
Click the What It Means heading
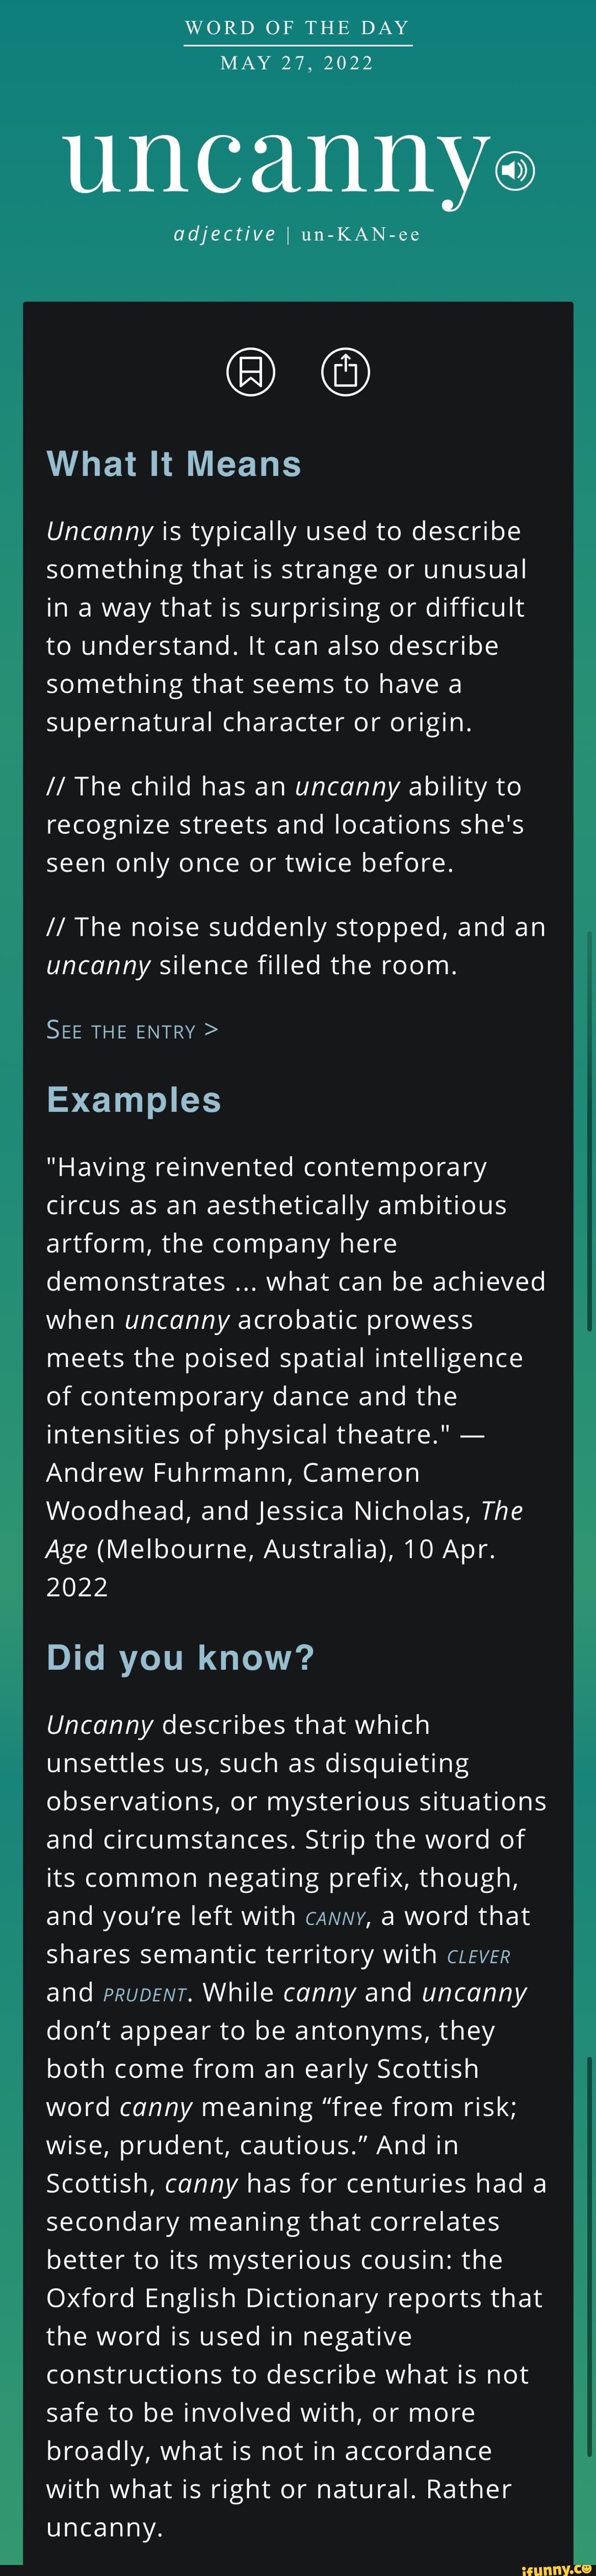pyautogui.click(x=174, y=464)
